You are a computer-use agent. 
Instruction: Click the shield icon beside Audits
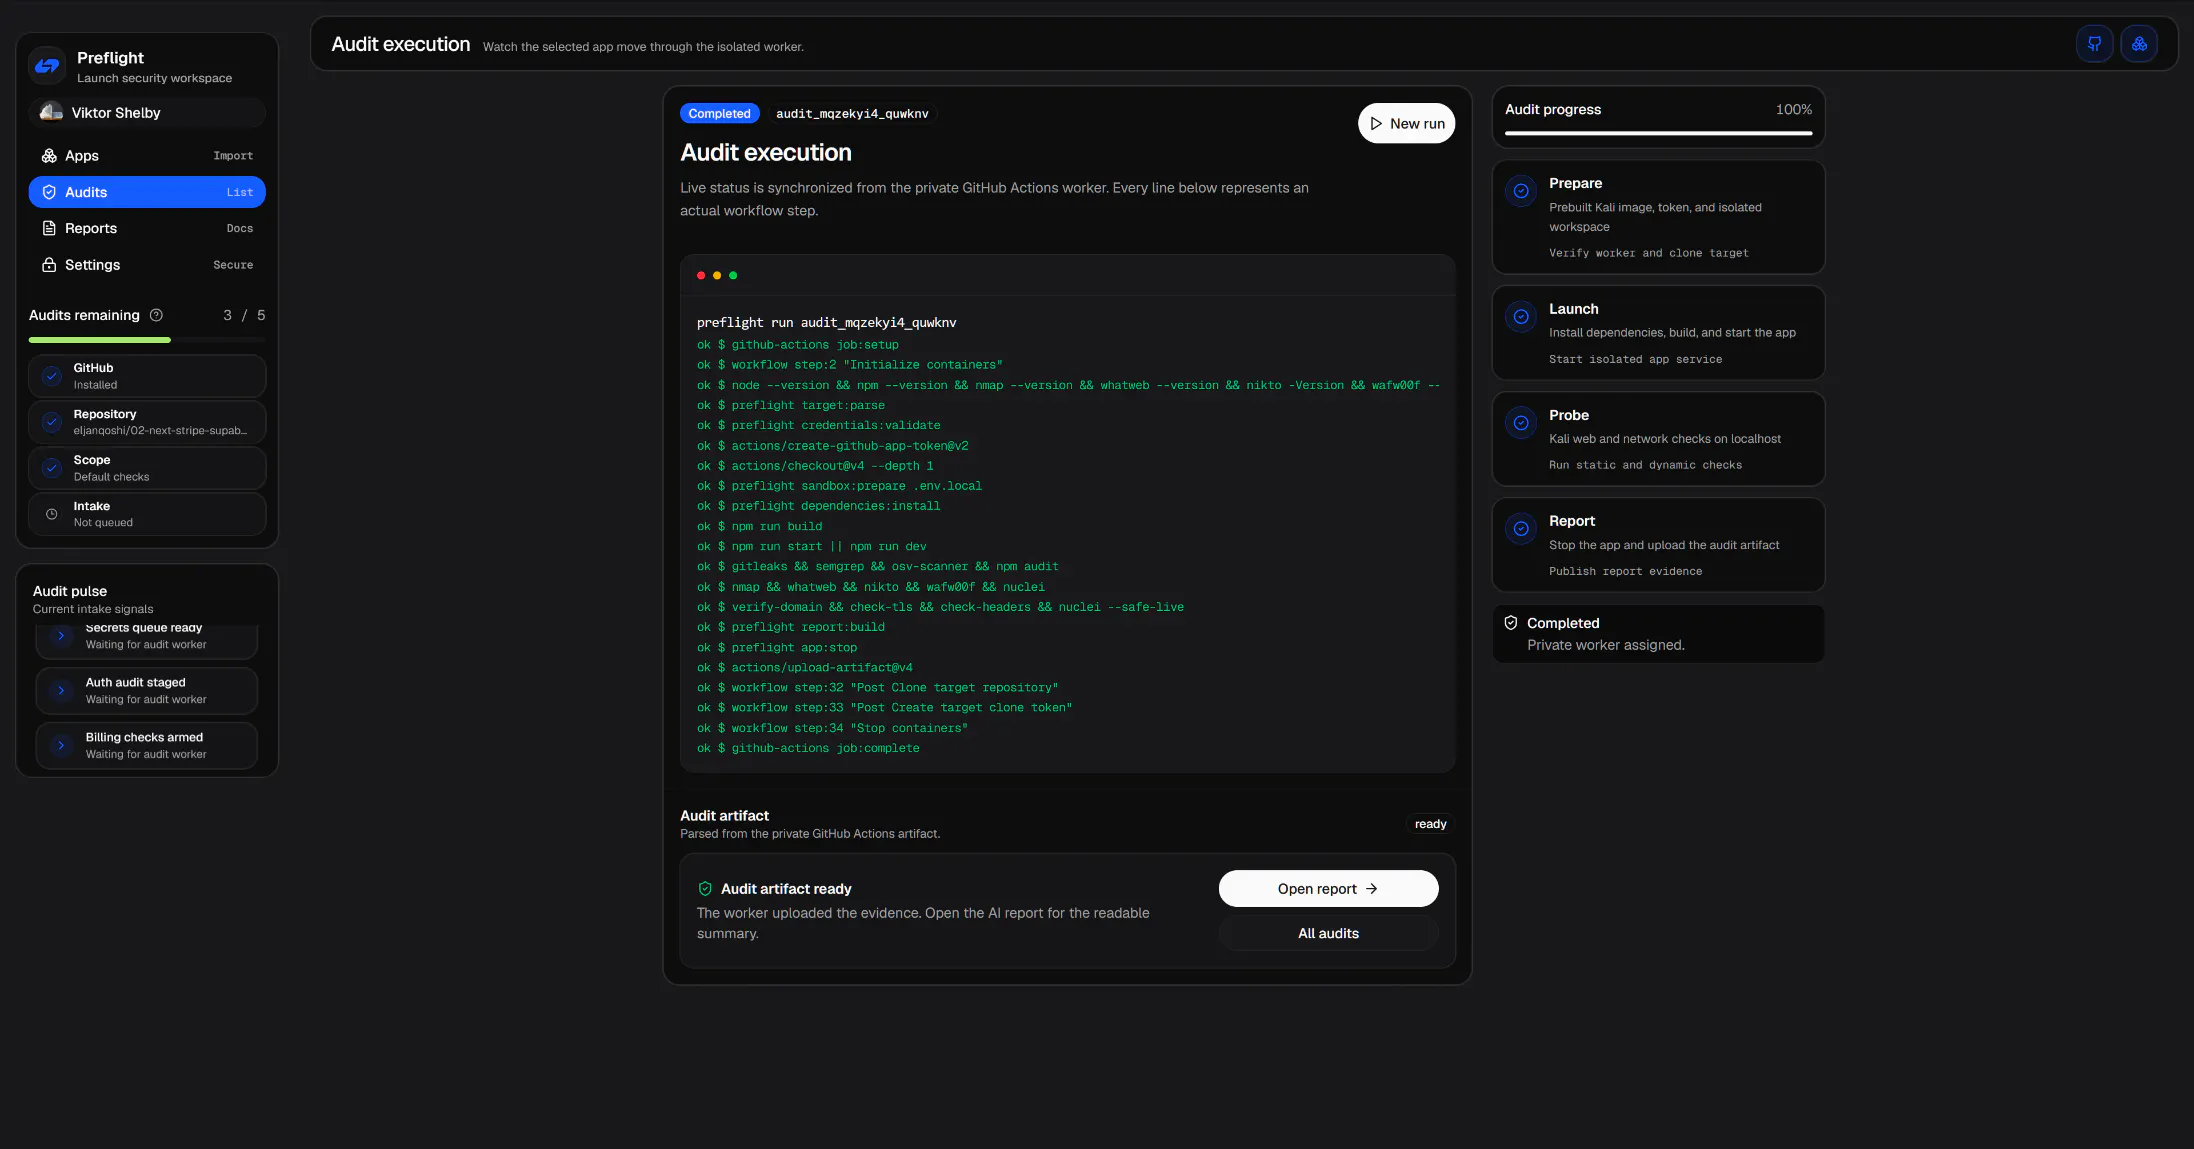point(49,192)
